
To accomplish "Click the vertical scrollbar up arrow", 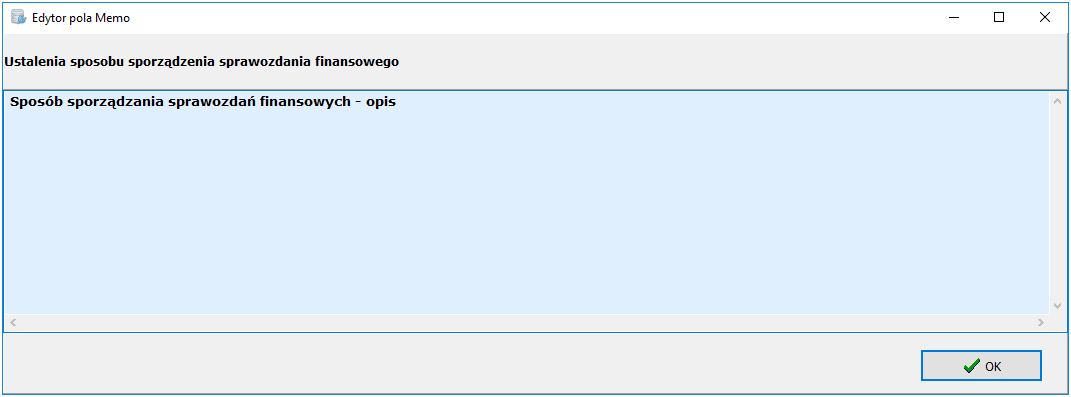I will click(x=1057, y=101).
